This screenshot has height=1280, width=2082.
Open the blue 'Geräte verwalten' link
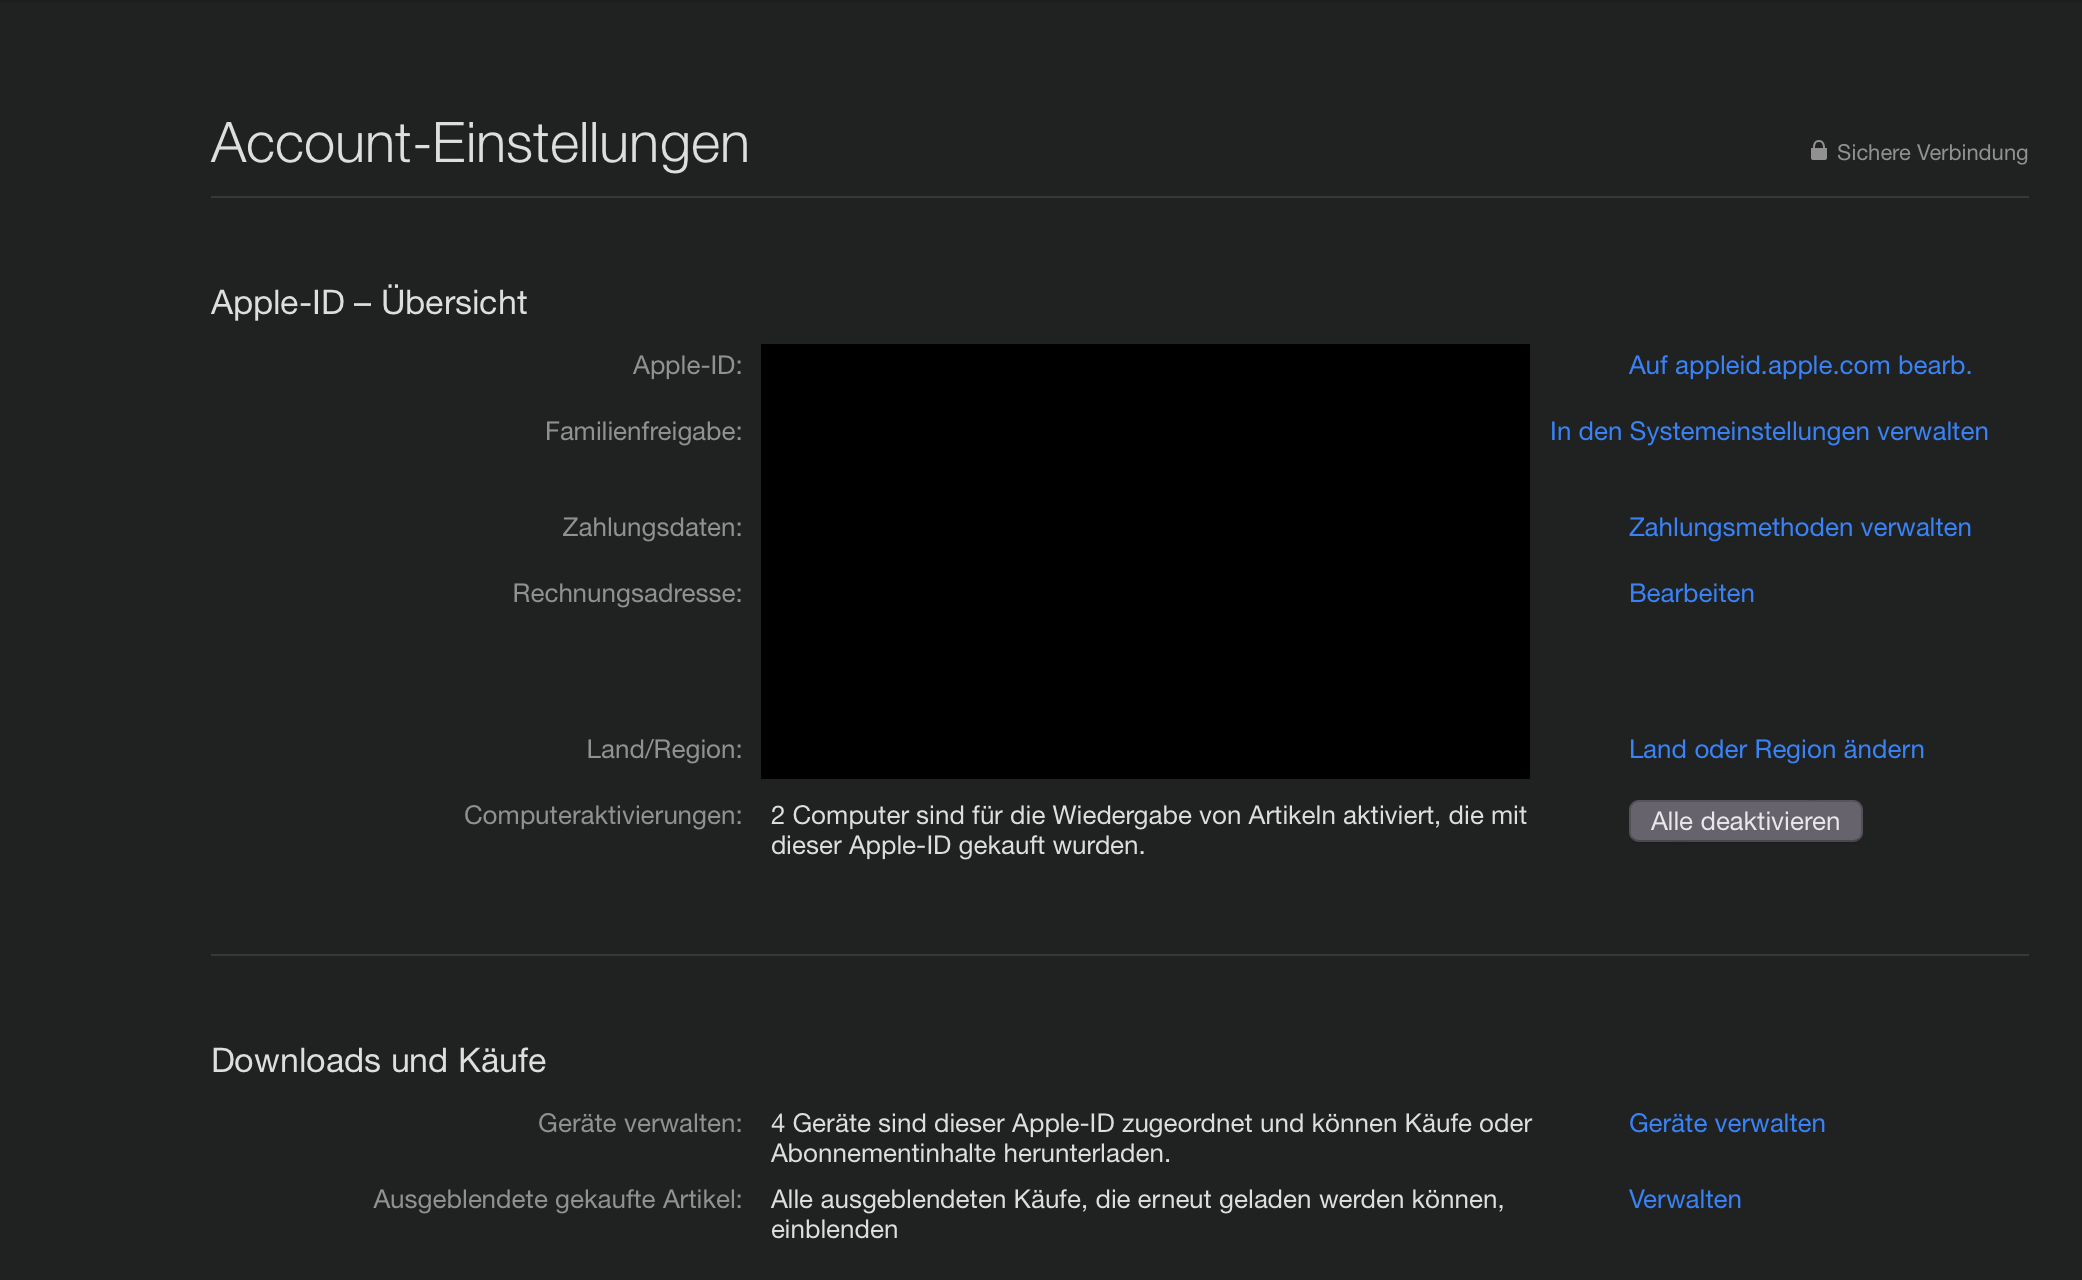tap(1726, 1123)
